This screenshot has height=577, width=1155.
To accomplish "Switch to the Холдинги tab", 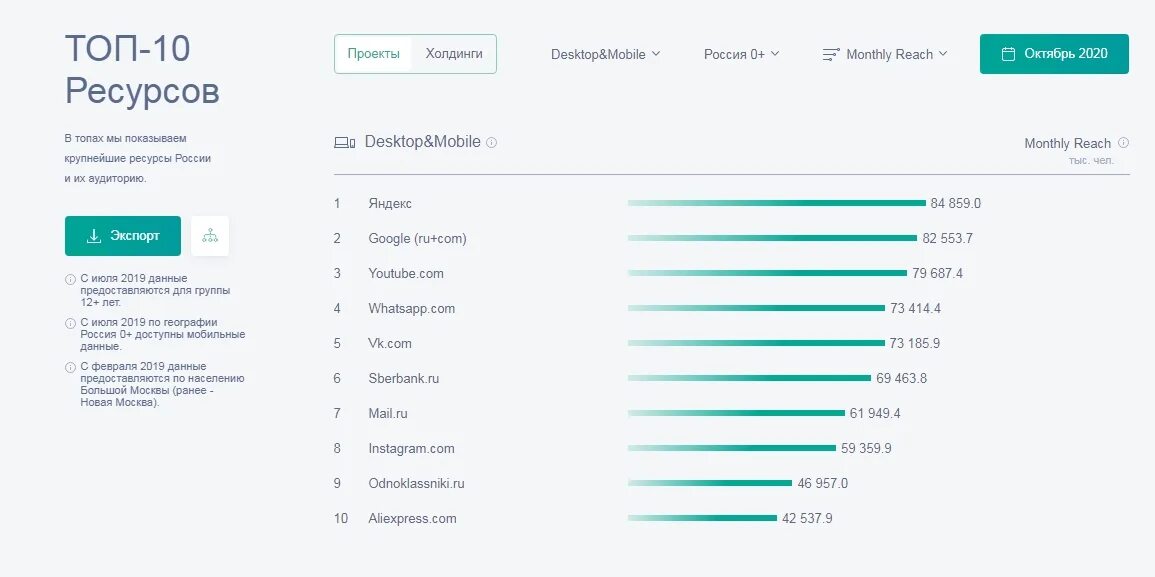I will [x=454, y=54].
